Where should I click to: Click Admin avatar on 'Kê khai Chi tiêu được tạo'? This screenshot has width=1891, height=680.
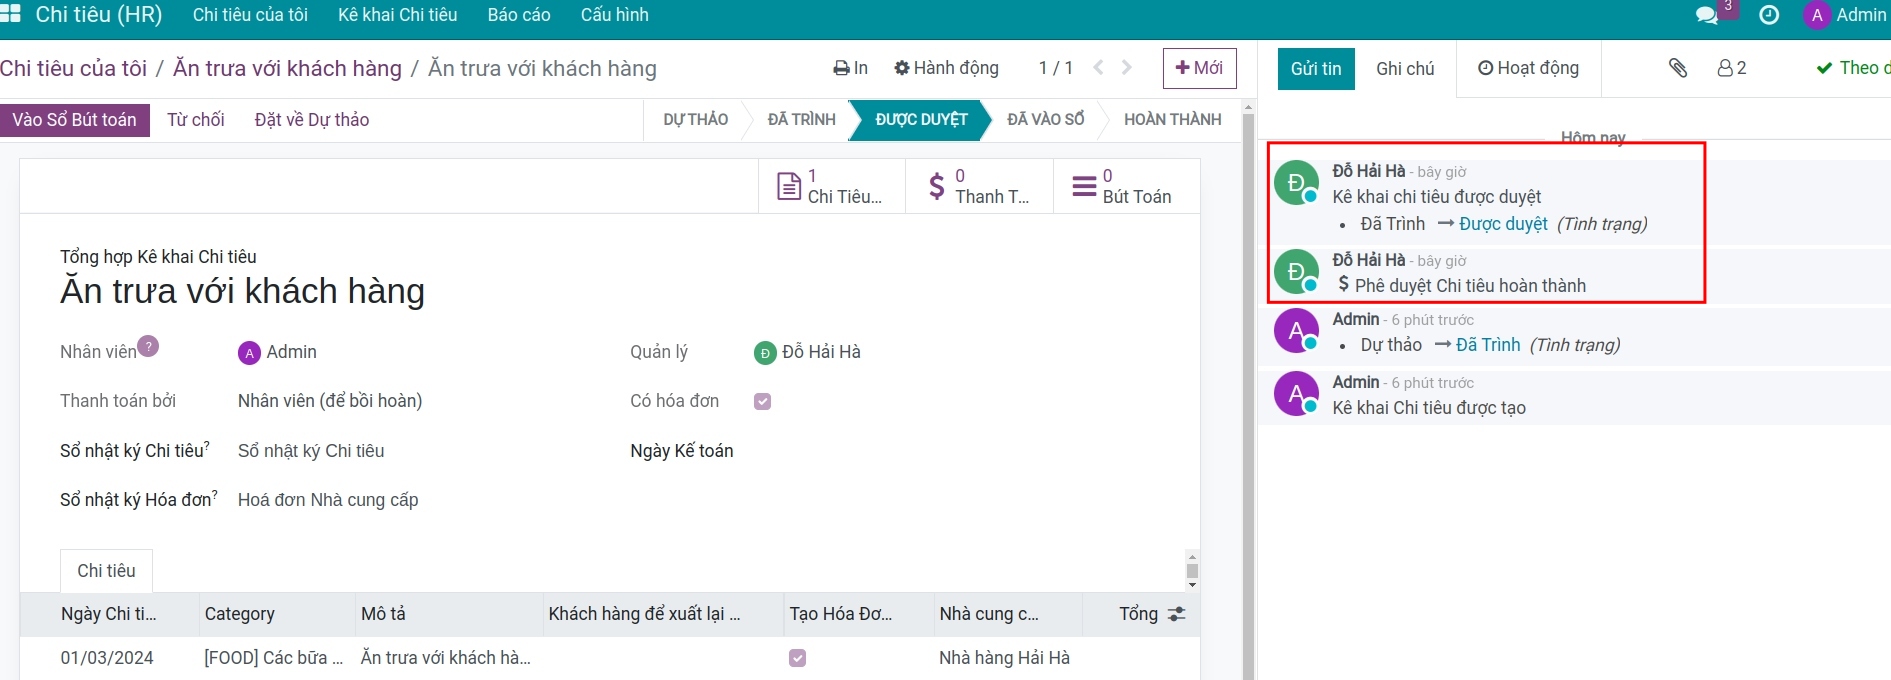(1297, 394)
